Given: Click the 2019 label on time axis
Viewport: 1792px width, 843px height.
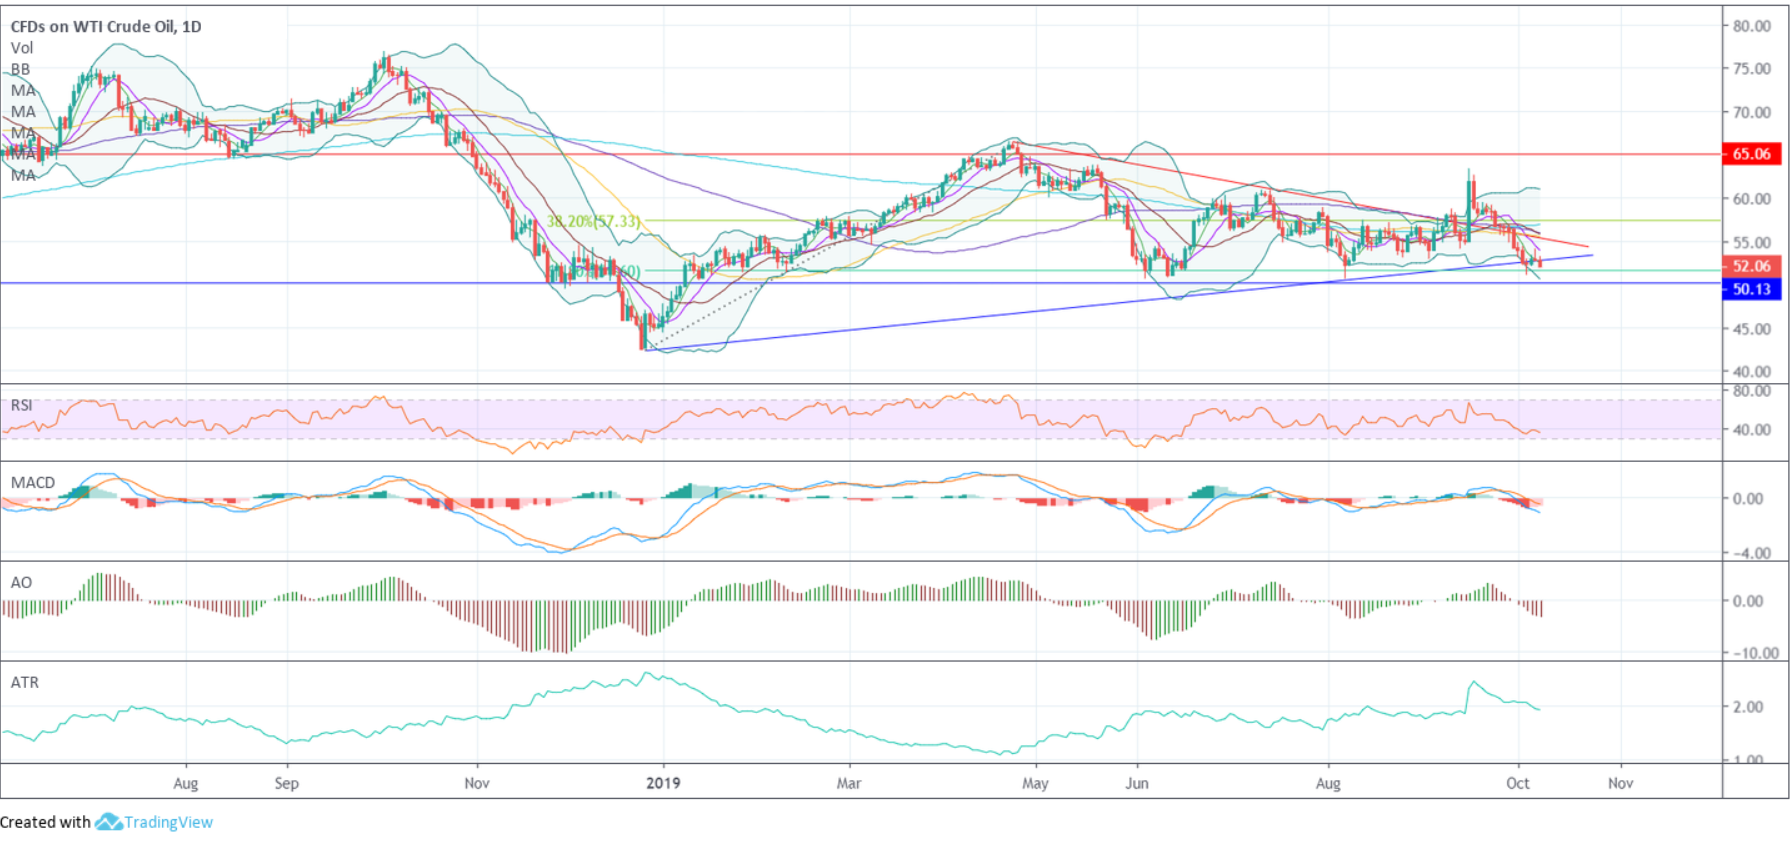Looking at the screenshot, I should [x=663, y=783].
